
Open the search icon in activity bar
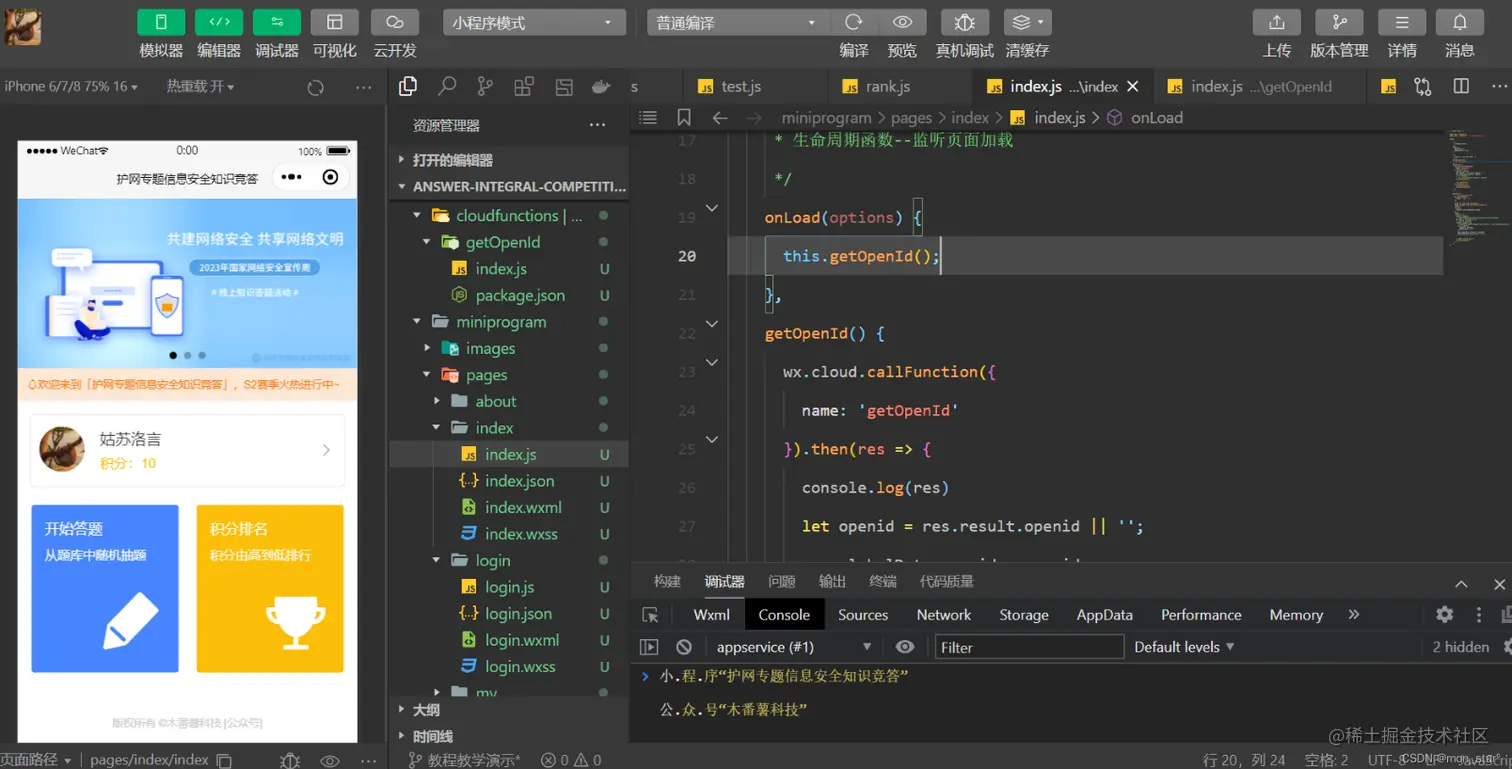coord(447,87)
